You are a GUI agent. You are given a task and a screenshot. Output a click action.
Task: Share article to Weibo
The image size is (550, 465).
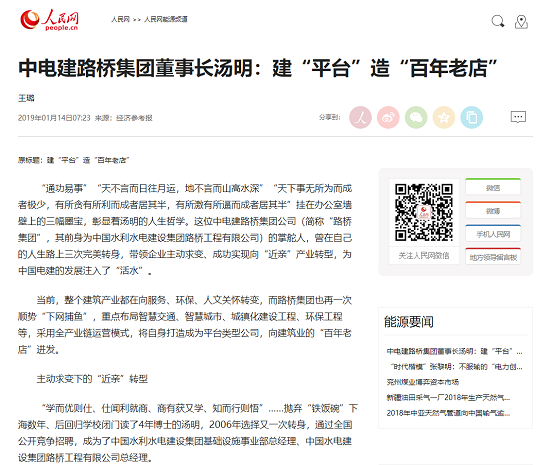(388, 117)
